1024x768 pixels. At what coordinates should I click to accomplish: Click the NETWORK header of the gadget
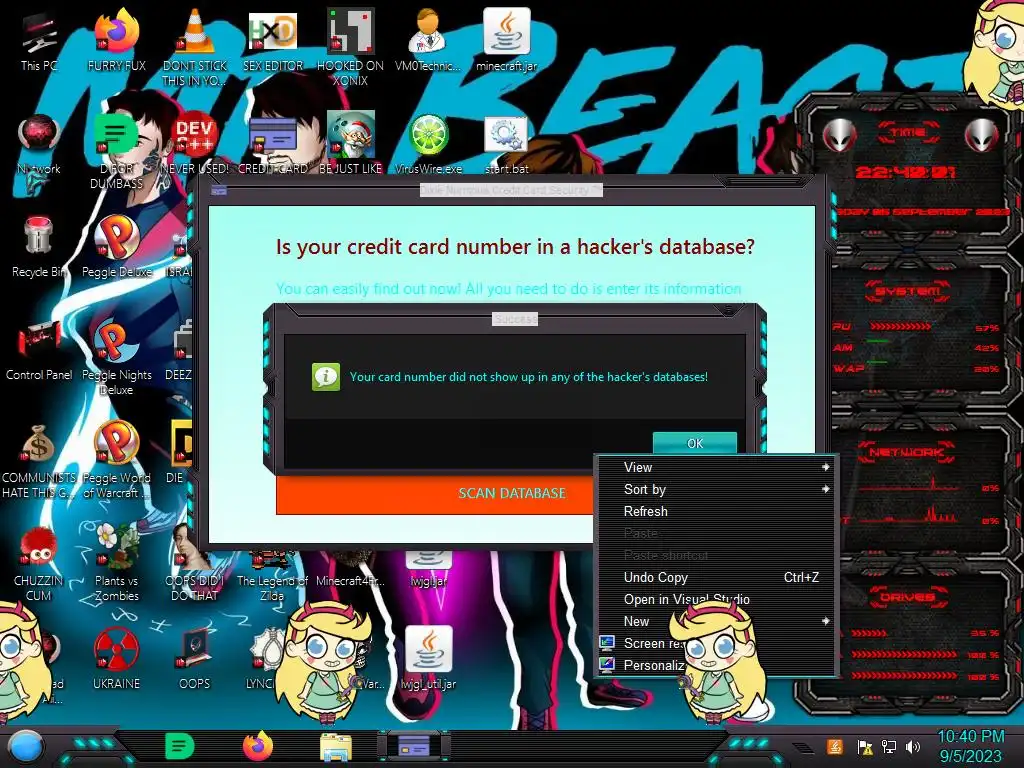click(x=908, y=451)
